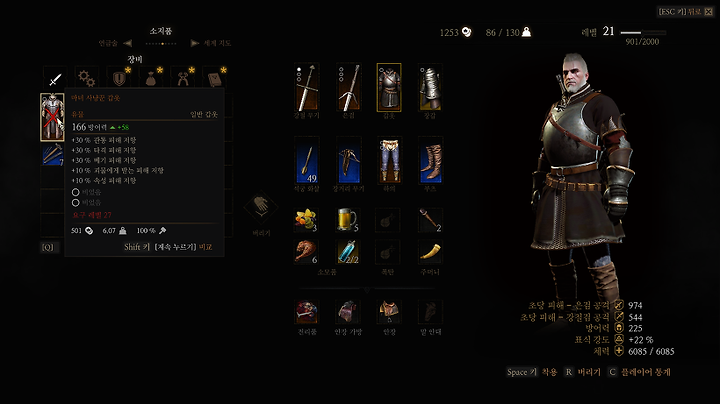Select the equipped brown boots slot
This screenshot has width=720, height=404.
(x=430, y=160)
